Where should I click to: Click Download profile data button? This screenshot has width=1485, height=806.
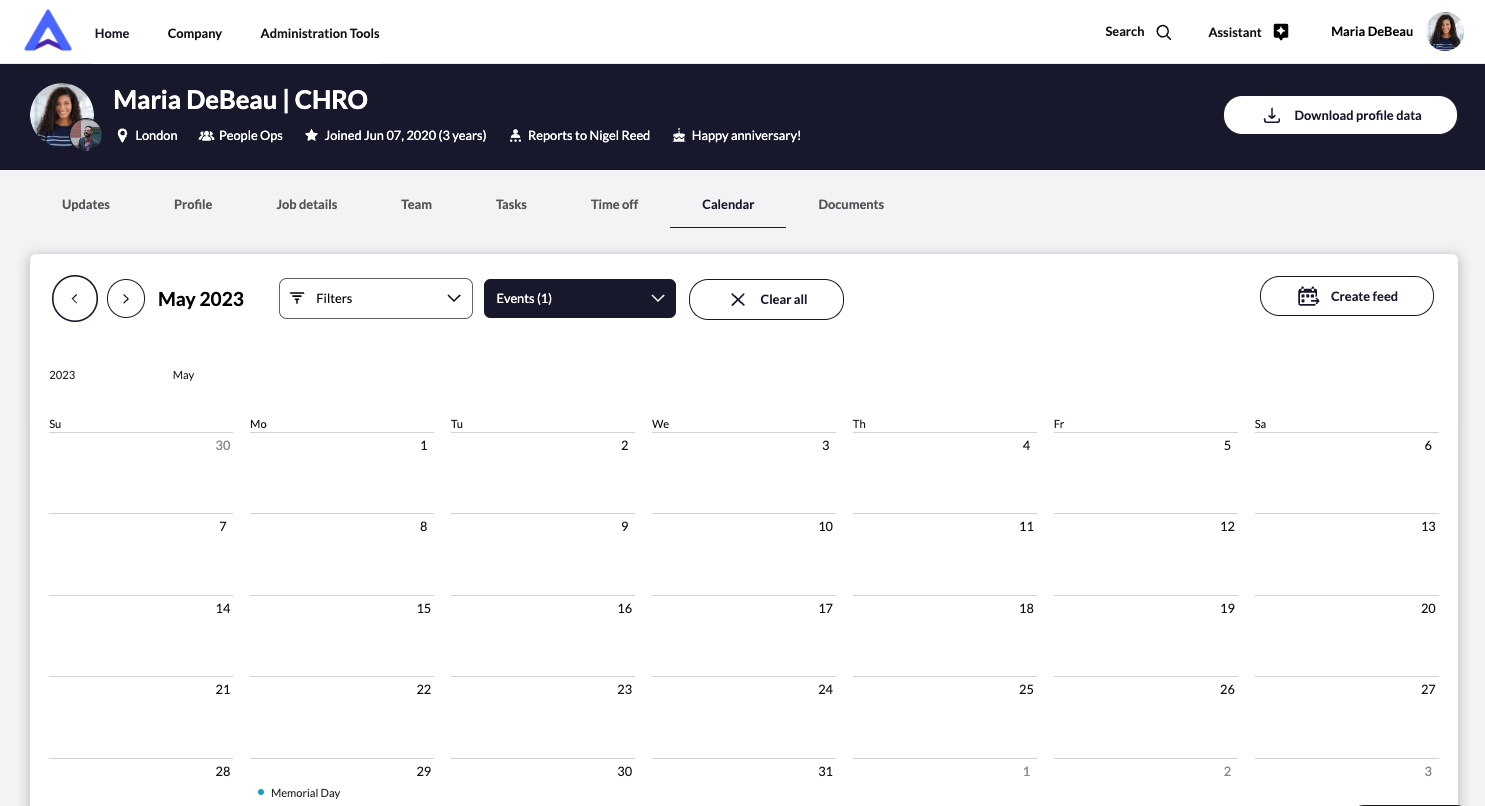[1340, 116]
